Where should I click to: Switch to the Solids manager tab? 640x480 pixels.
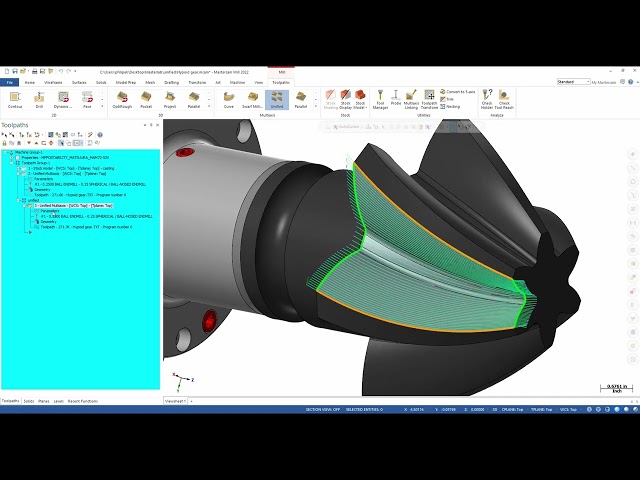click(29, 401)
